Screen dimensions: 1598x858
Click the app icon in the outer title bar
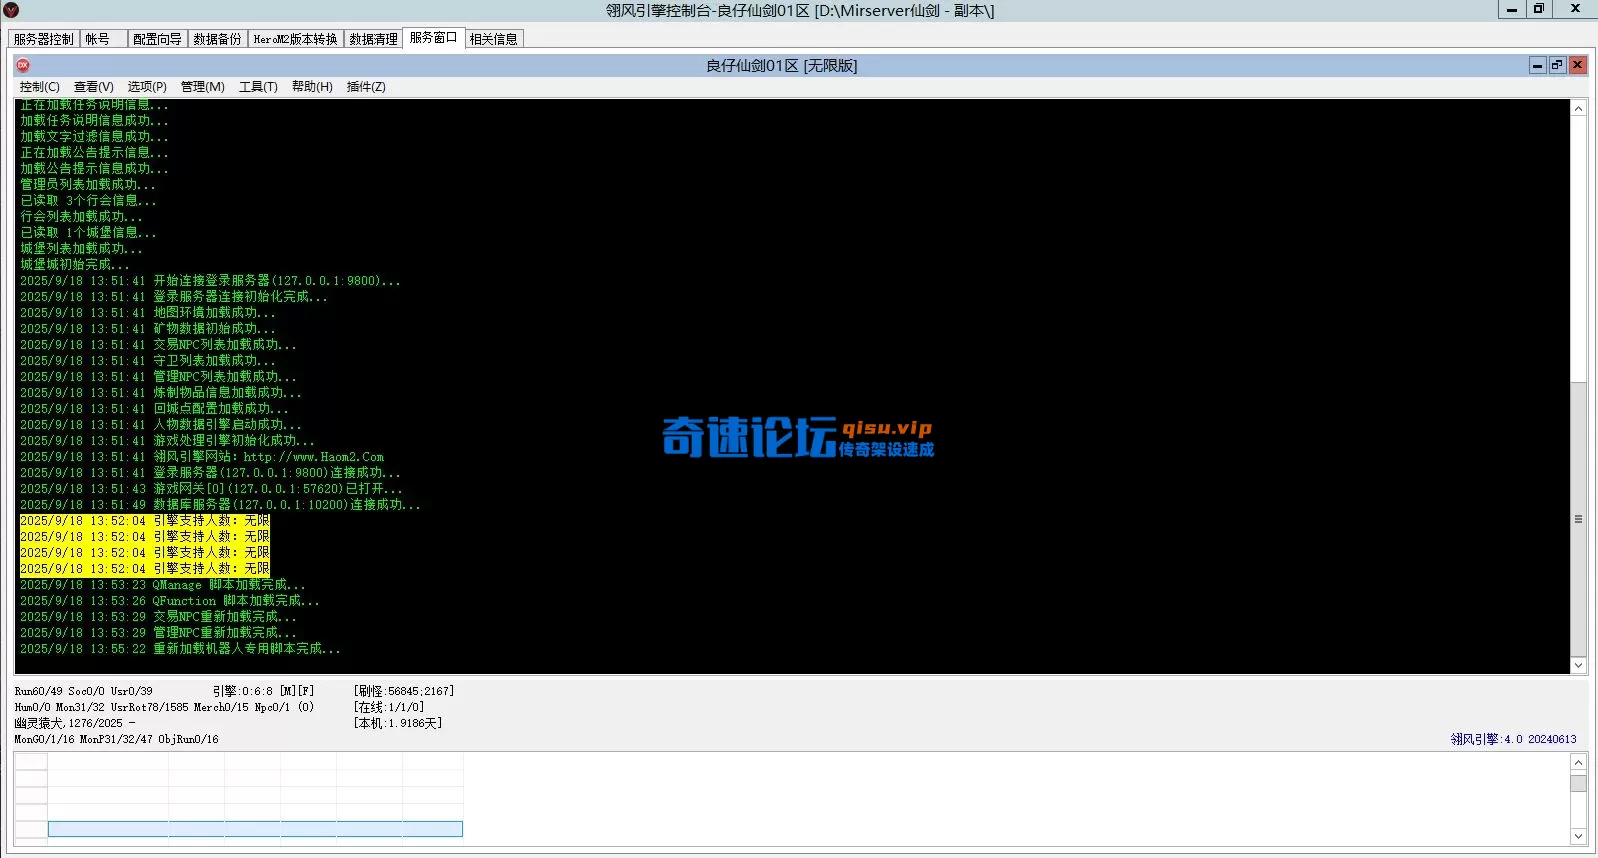pos(11,10)
